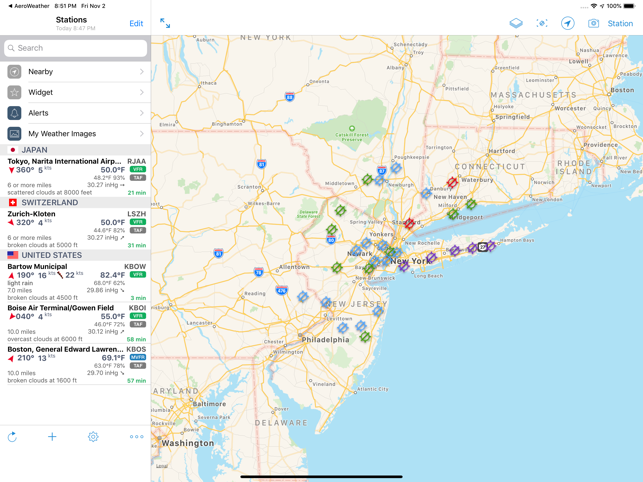This screenshot has width=643, height=482.
Task: Click the Widget star icon
Action: [14, 92]
